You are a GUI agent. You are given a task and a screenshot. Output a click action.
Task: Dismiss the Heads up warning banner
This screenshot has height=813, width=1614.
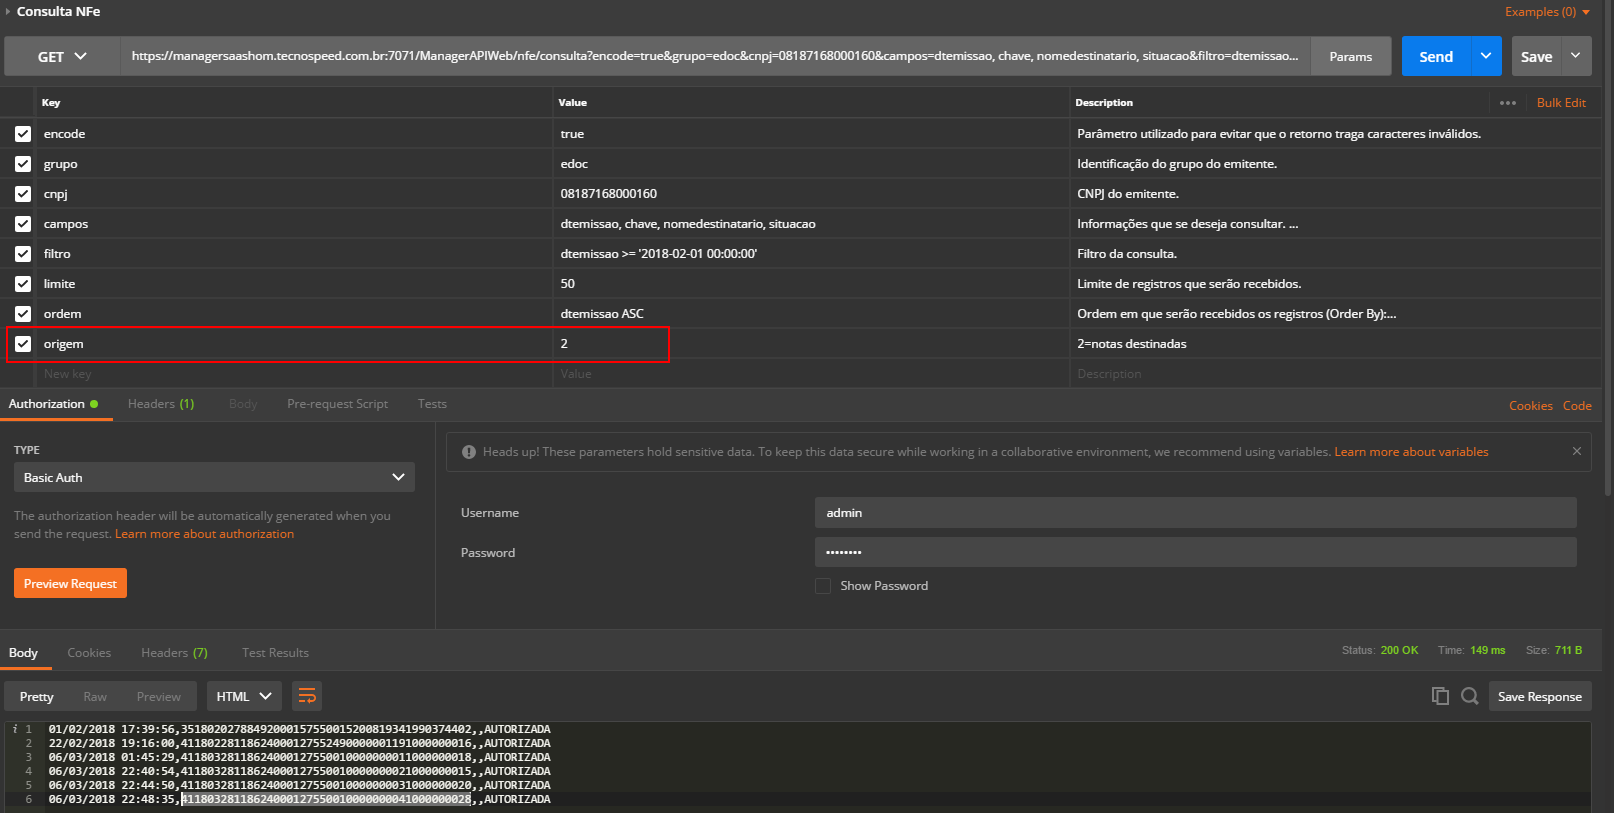pos(1576,452)
